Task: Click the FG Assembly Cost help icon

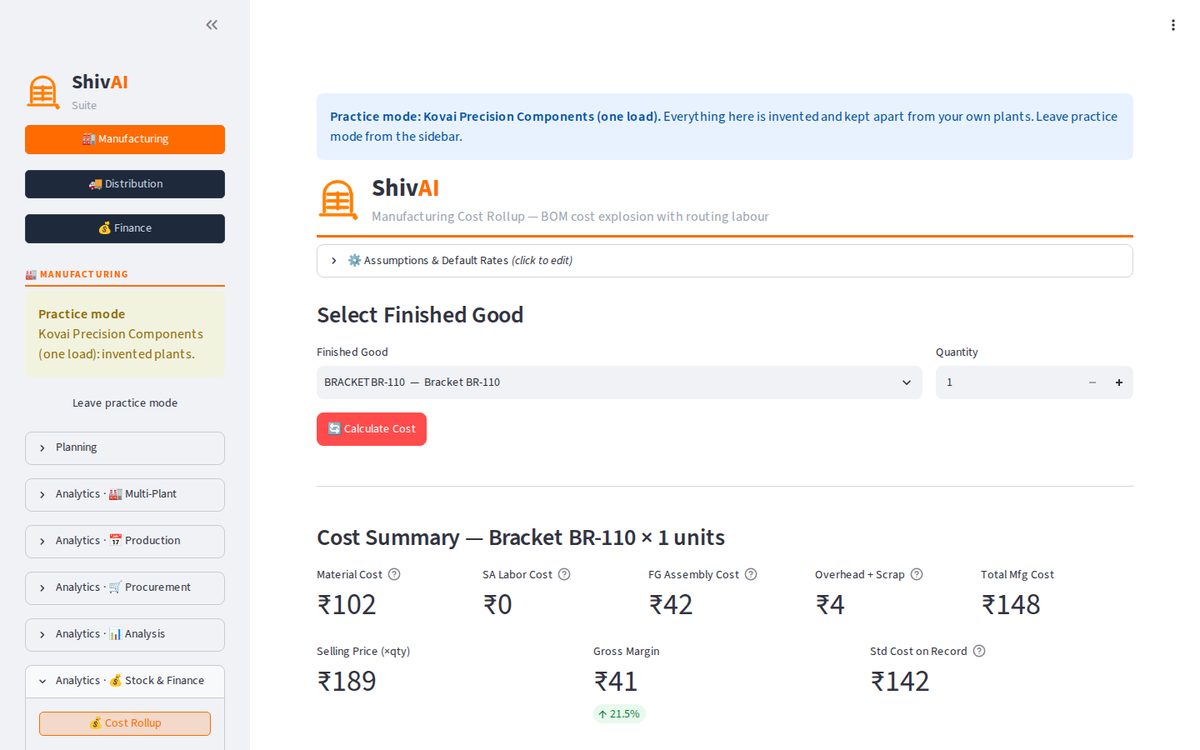Action: coord(751,574)
